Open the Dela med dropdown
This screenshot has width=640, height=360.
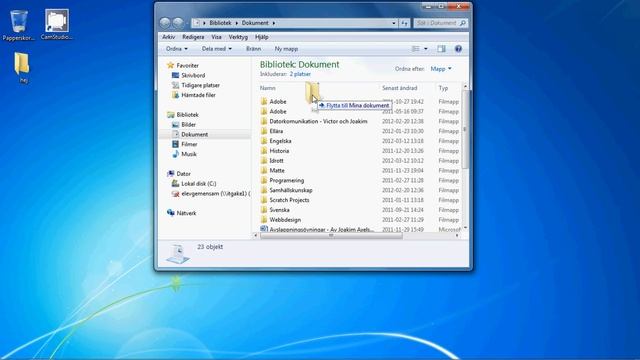coord(217,49)
